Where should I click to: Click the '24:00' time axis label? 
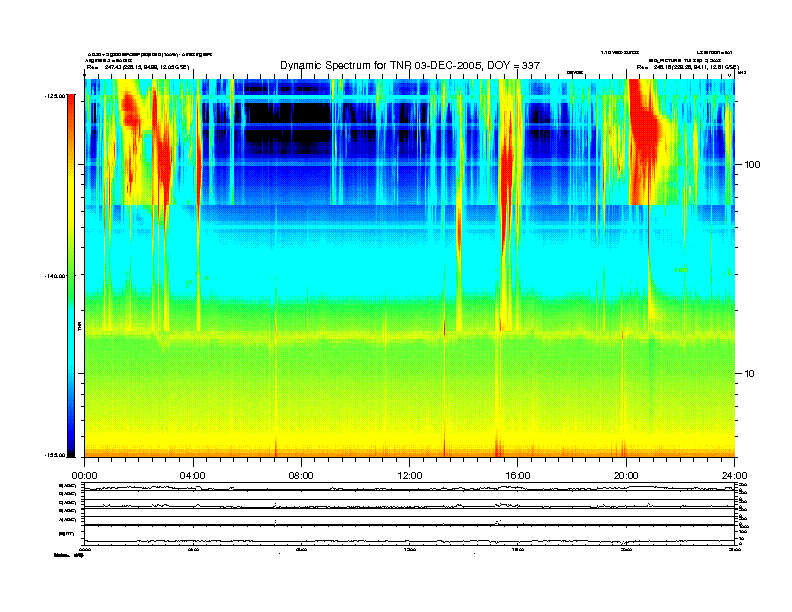coord(734,476)
